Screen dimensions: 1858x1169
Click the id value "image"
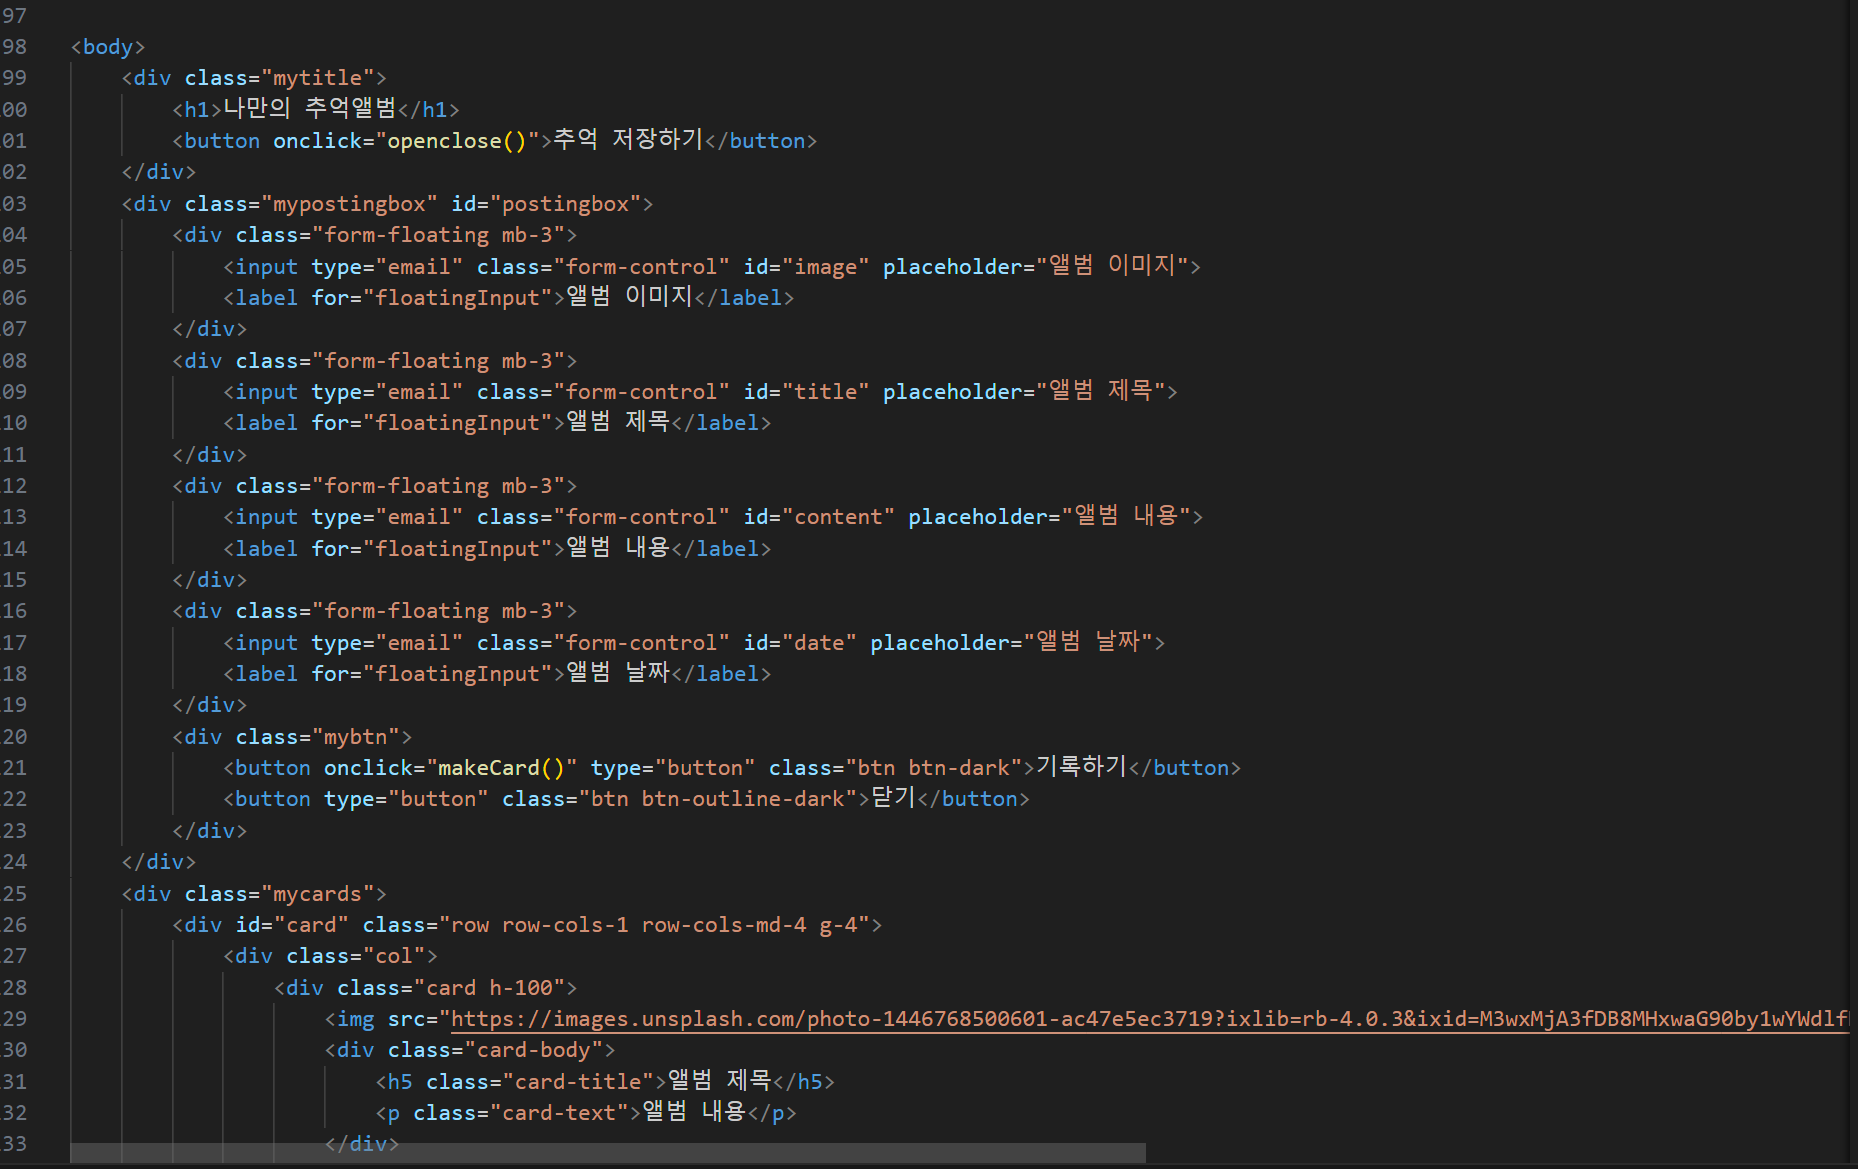pos(826,267)
